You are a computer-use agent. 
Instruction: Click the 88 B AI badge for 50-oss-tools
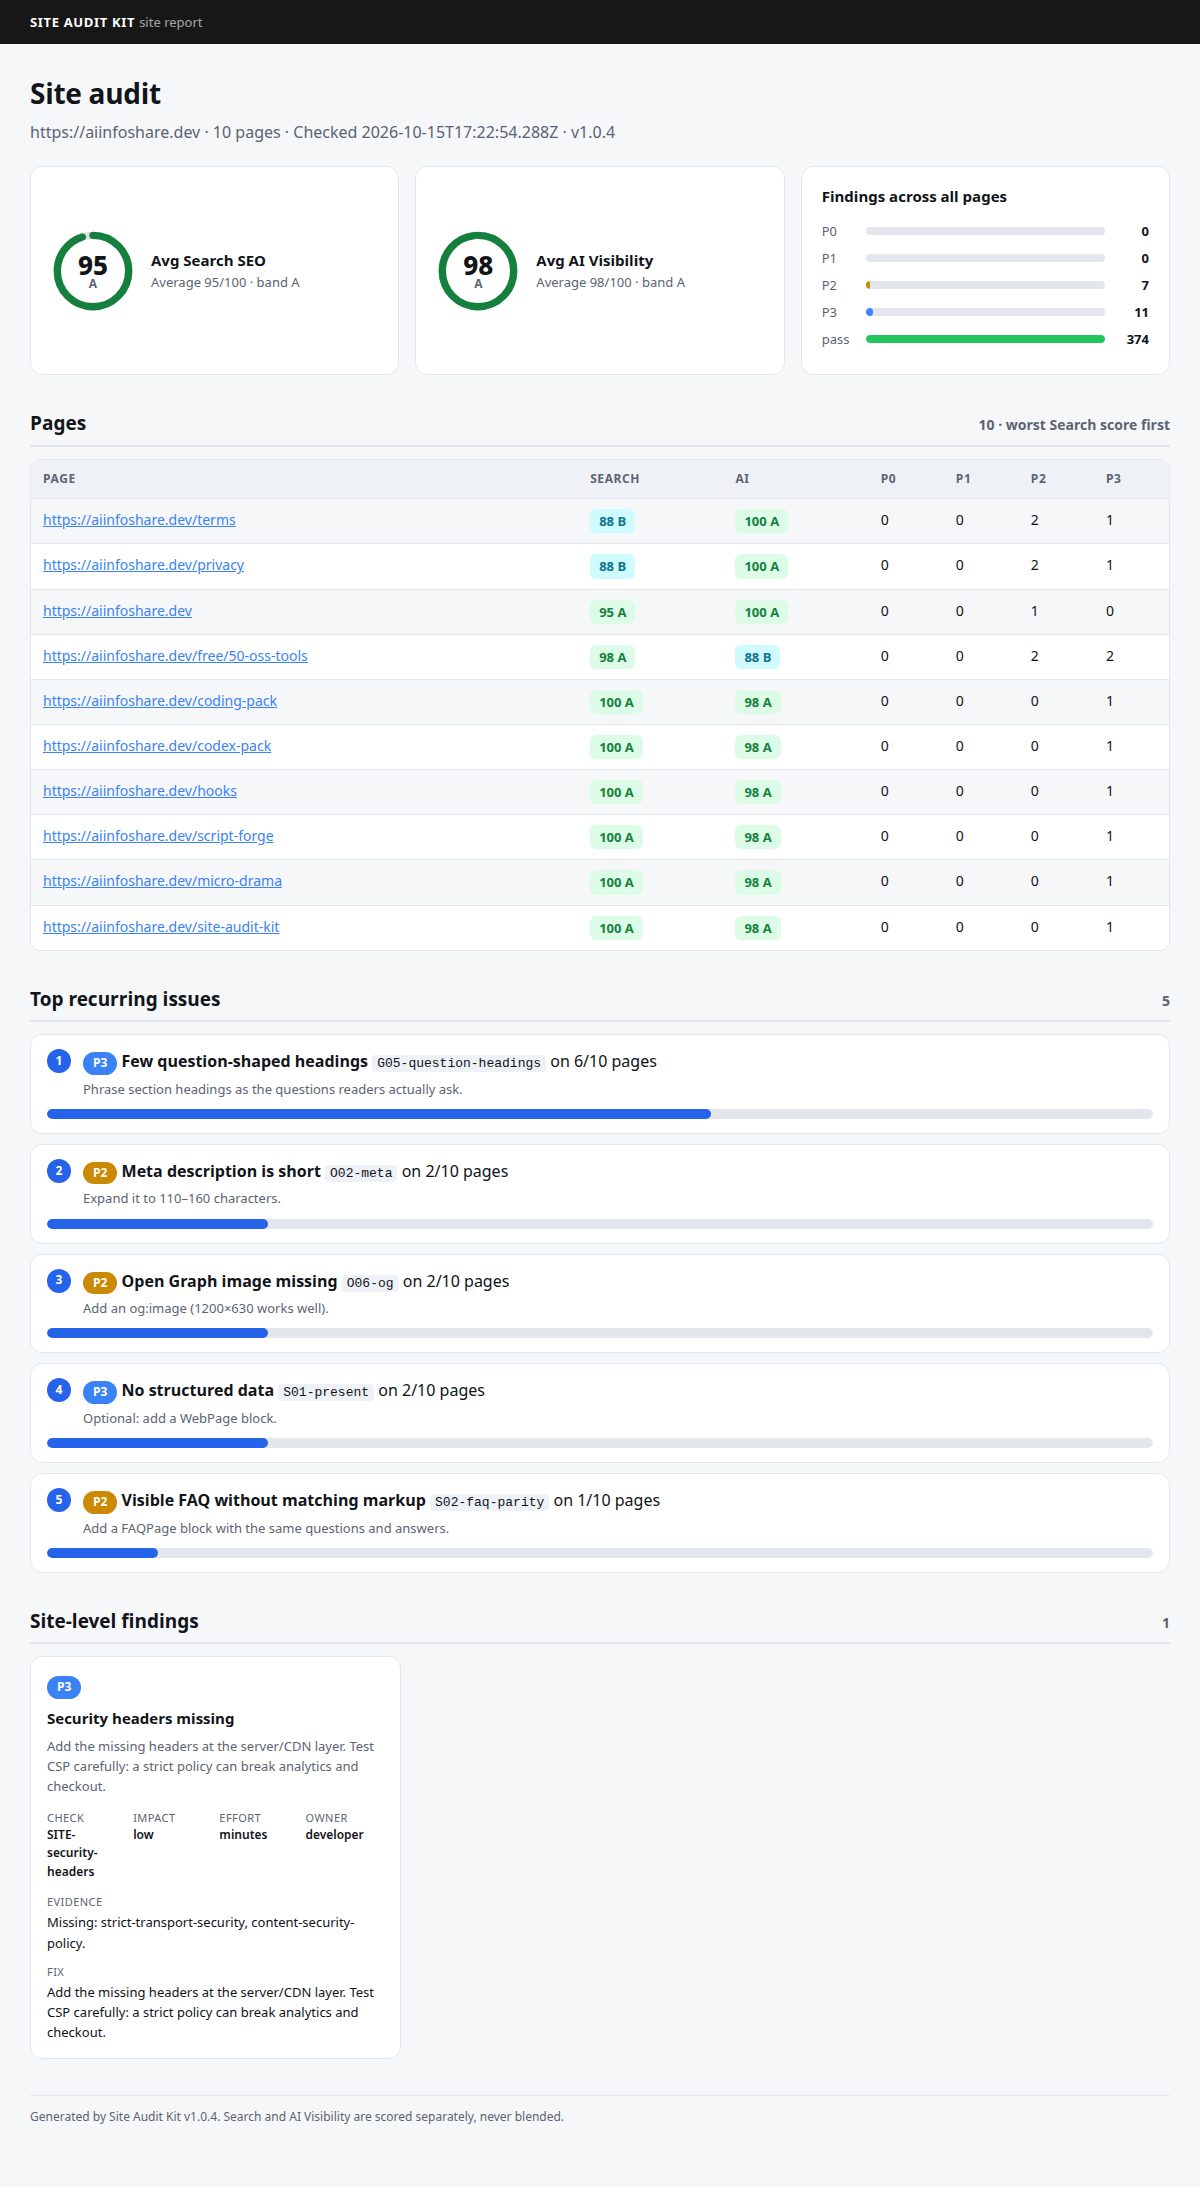coord(758,657)
